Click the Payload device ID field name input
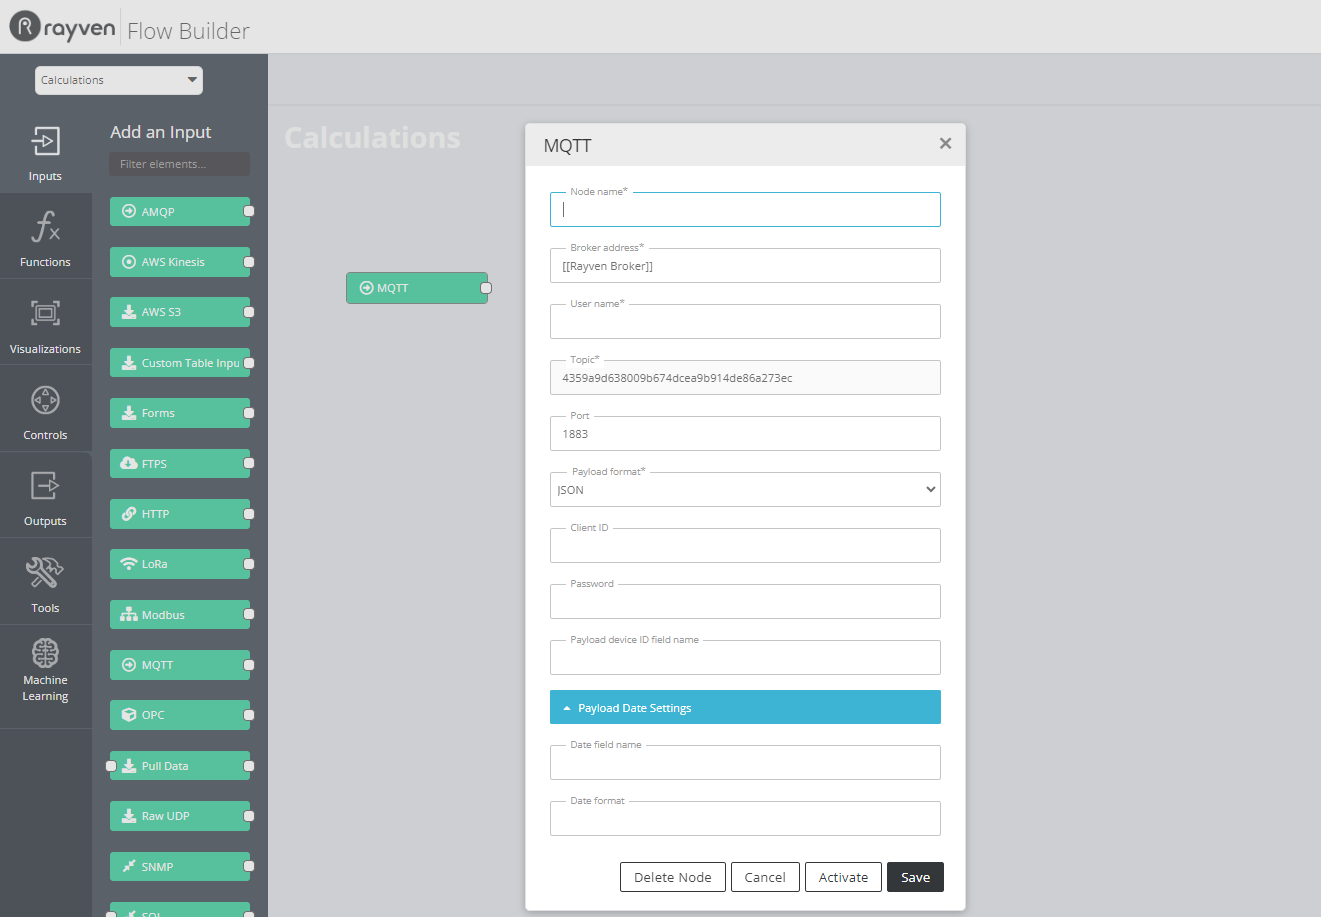The width and height of the screenshot is (1321, 917). click(x=745, y=658)
